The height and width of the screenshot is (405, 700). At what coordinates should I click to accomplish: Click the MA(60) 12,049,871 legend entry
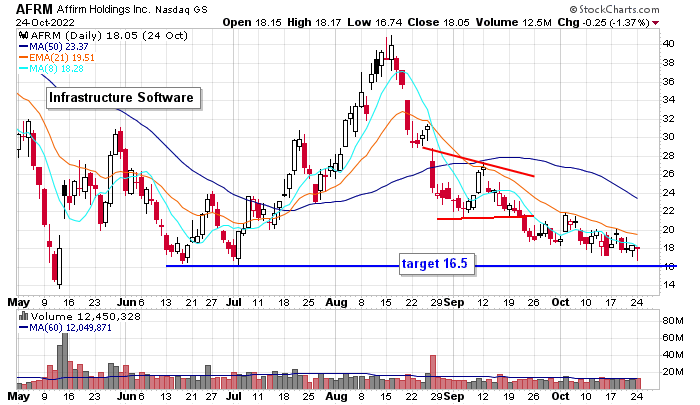(65, 328)
